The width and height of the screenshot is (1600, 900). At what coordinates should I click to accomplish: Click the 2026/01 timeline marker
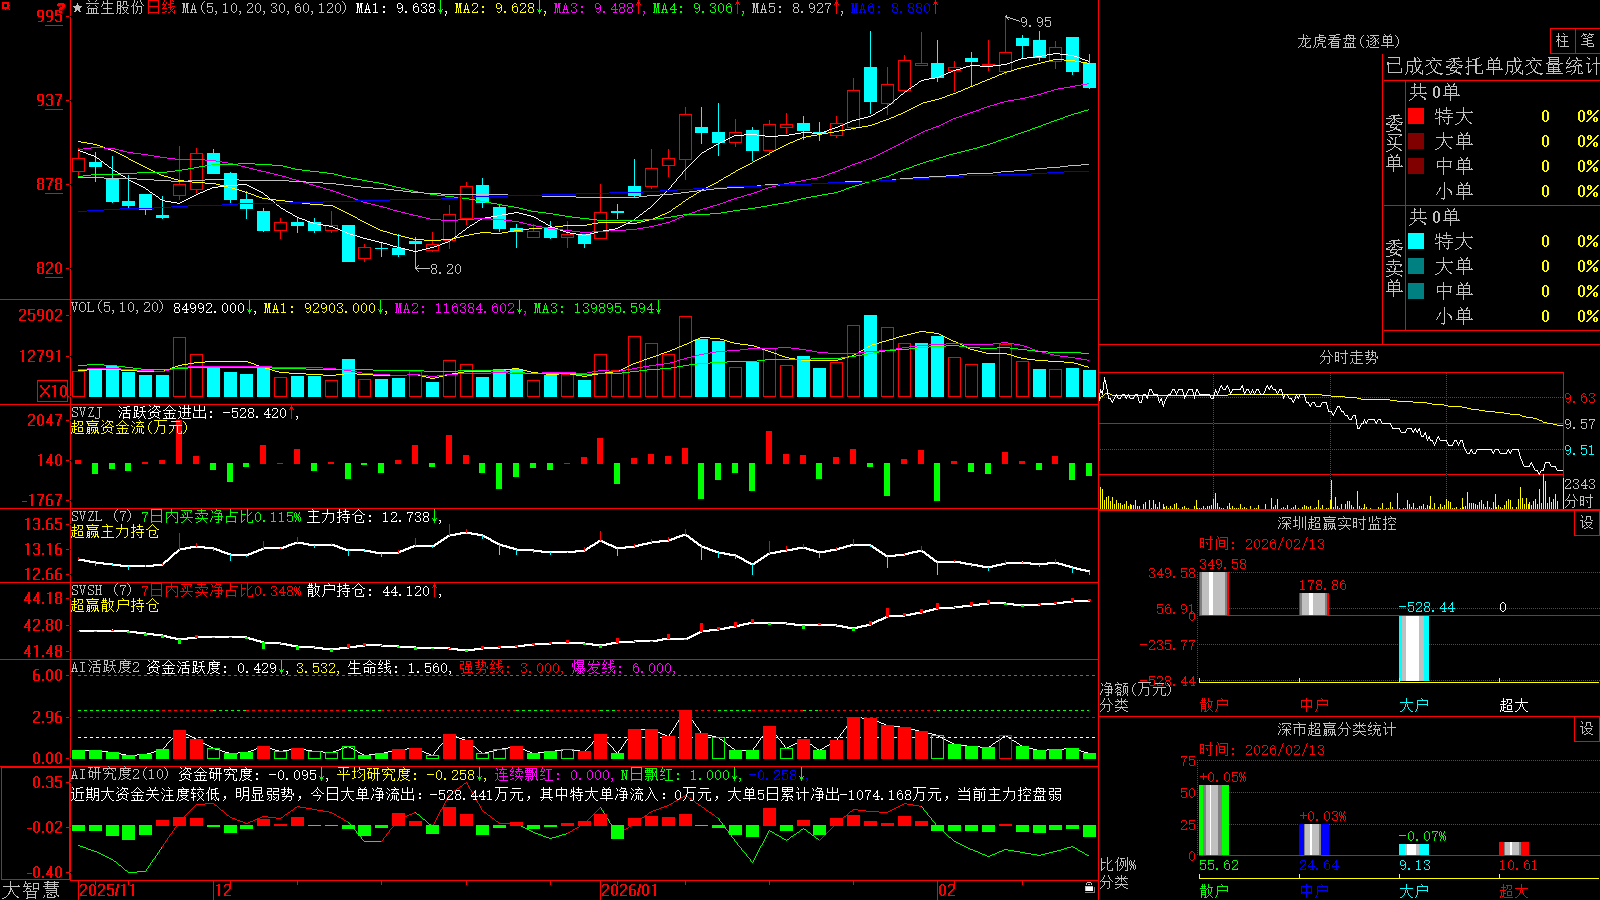click(630, 890)
